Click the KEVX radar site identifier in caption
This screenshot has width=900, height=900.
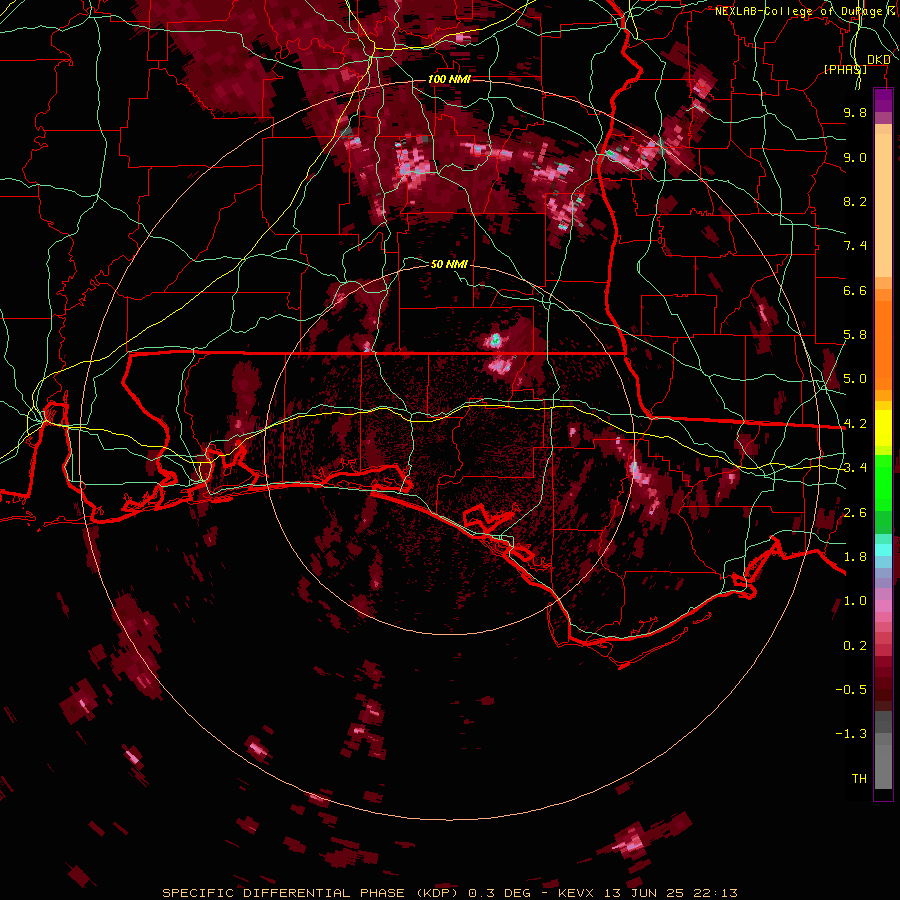tap(577, 893)
